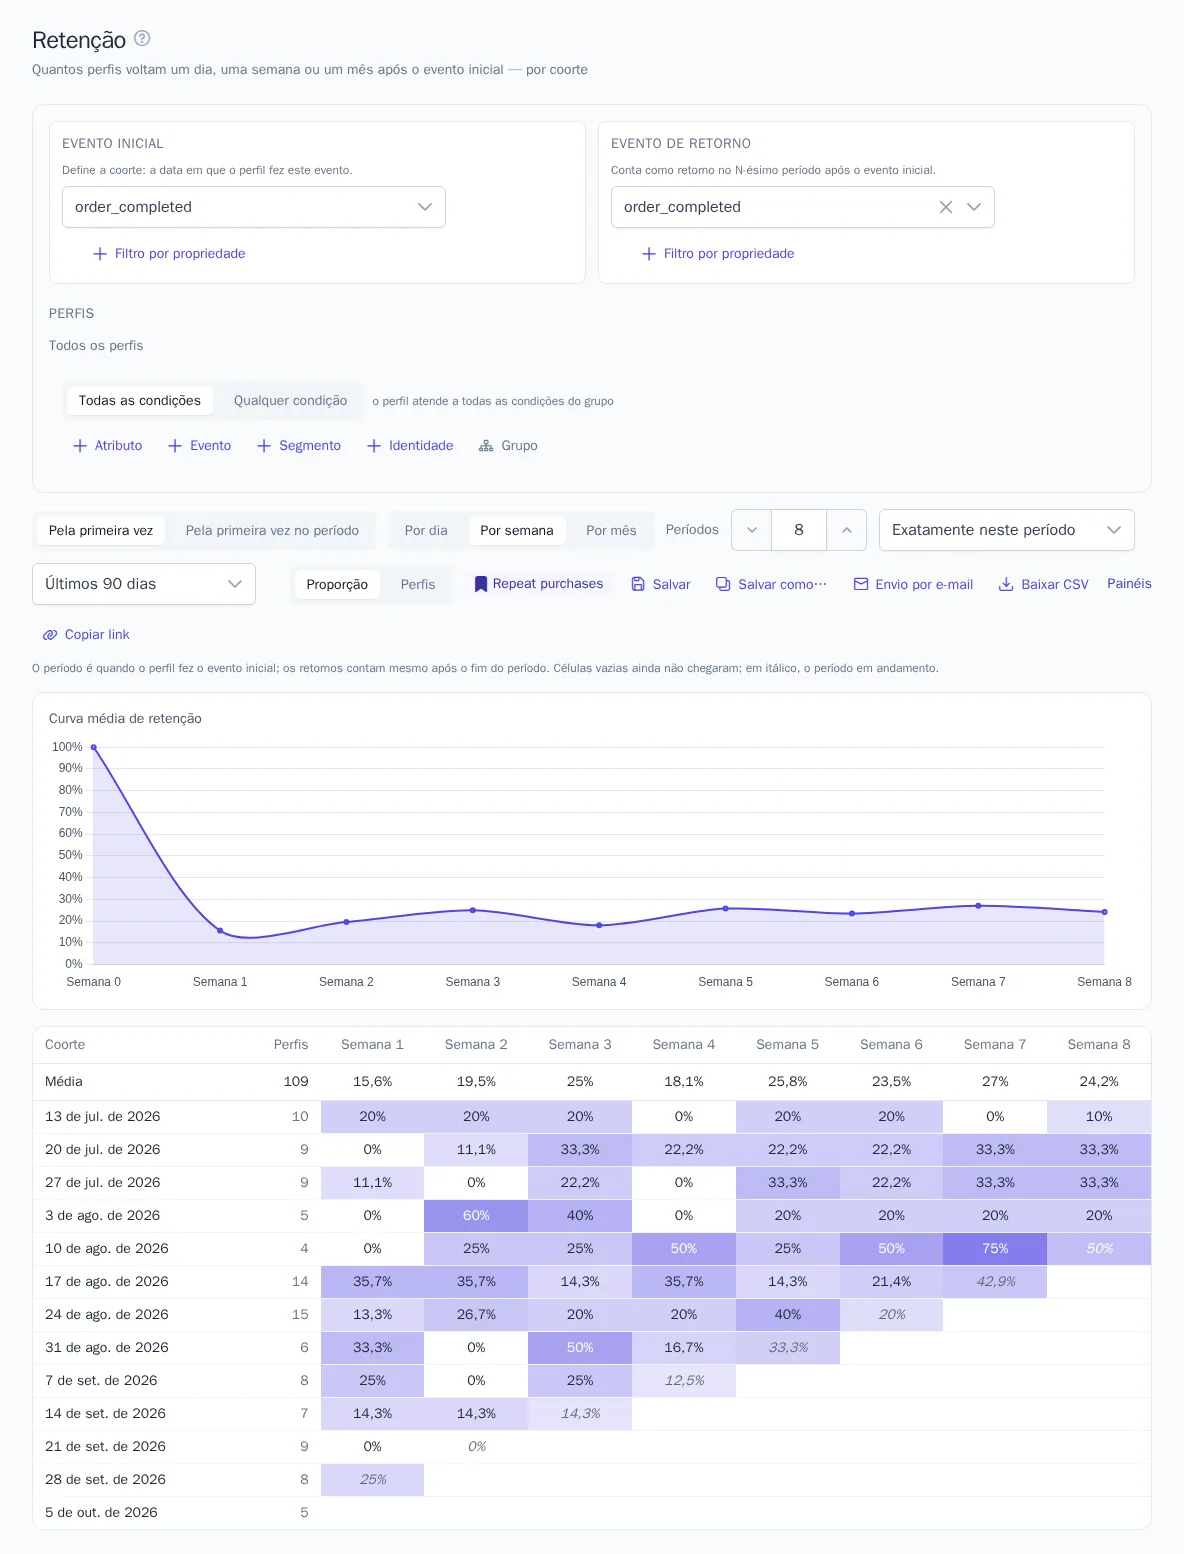Click Salvar como… button label

coord(783,584)
